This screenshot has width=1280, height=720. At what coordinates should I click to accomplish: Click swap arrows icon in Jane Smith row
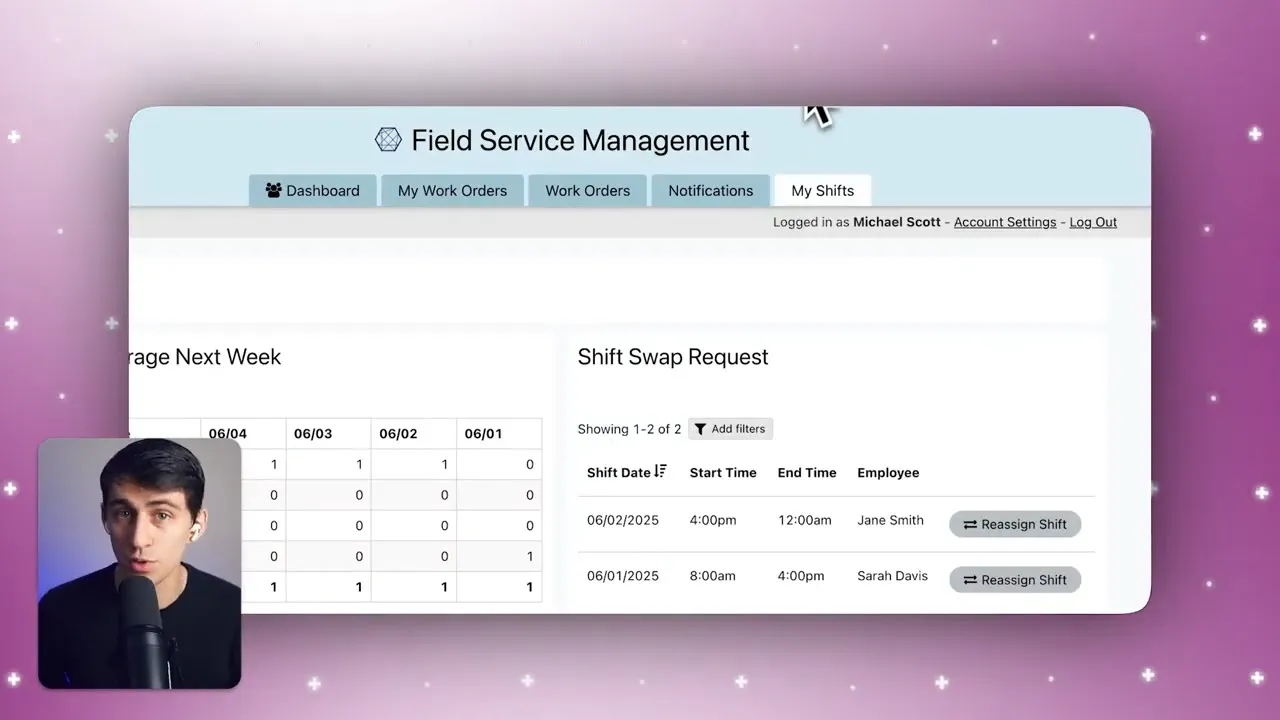point(970,524)
